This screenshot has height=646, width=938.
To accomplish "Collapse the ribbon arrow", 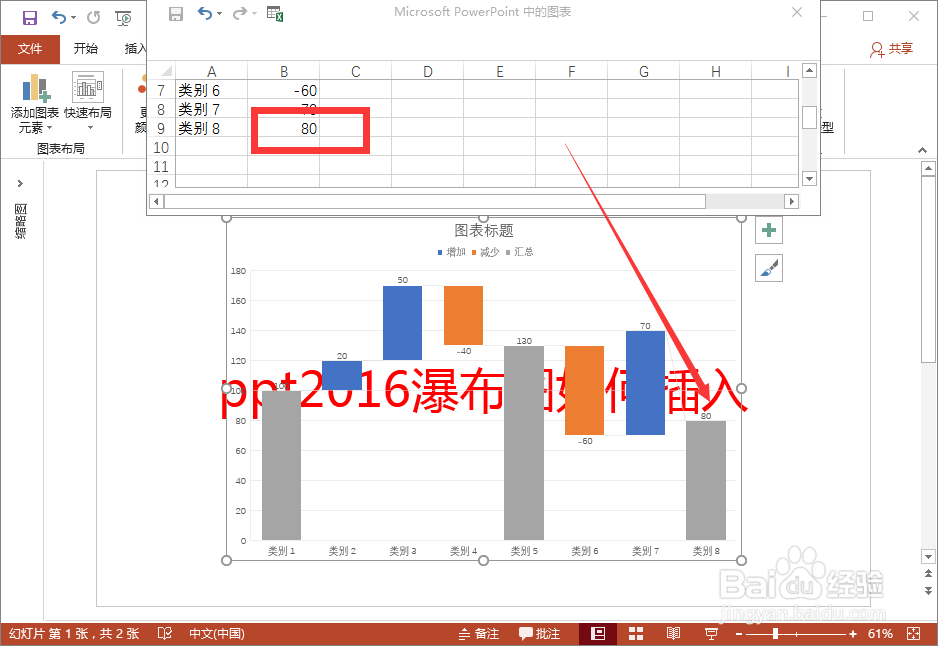I will pos(922,150).
